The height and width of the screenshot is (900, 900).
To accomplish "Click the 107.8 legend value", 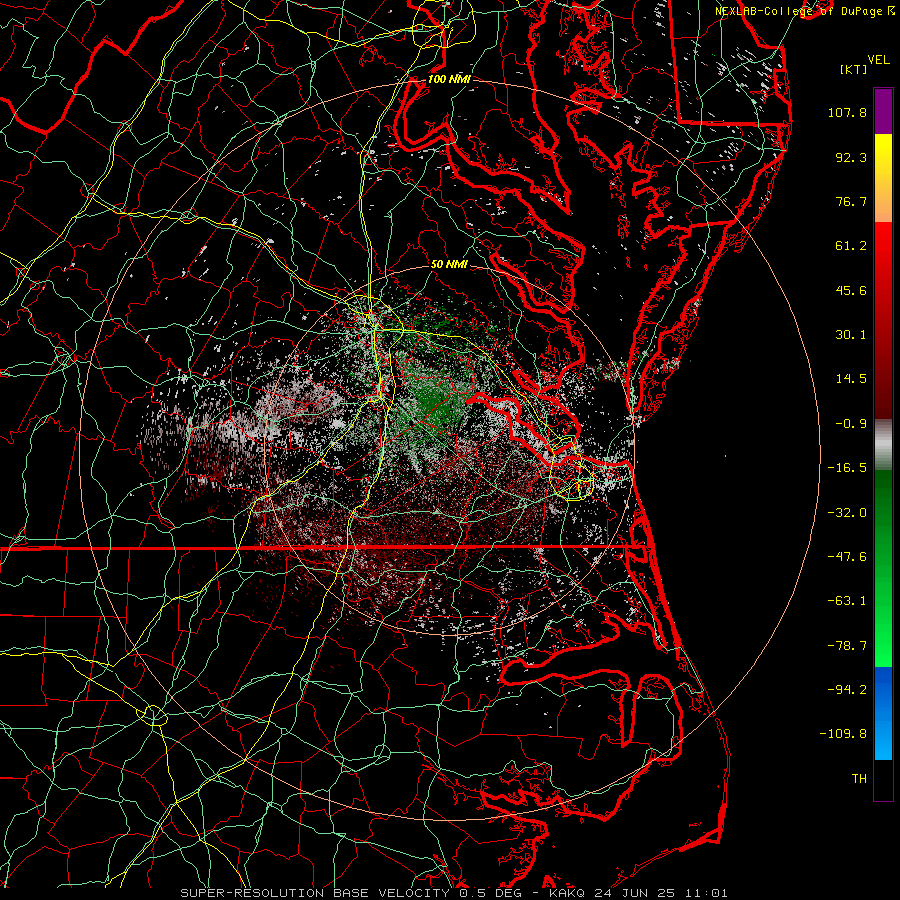I will point(847,112).
